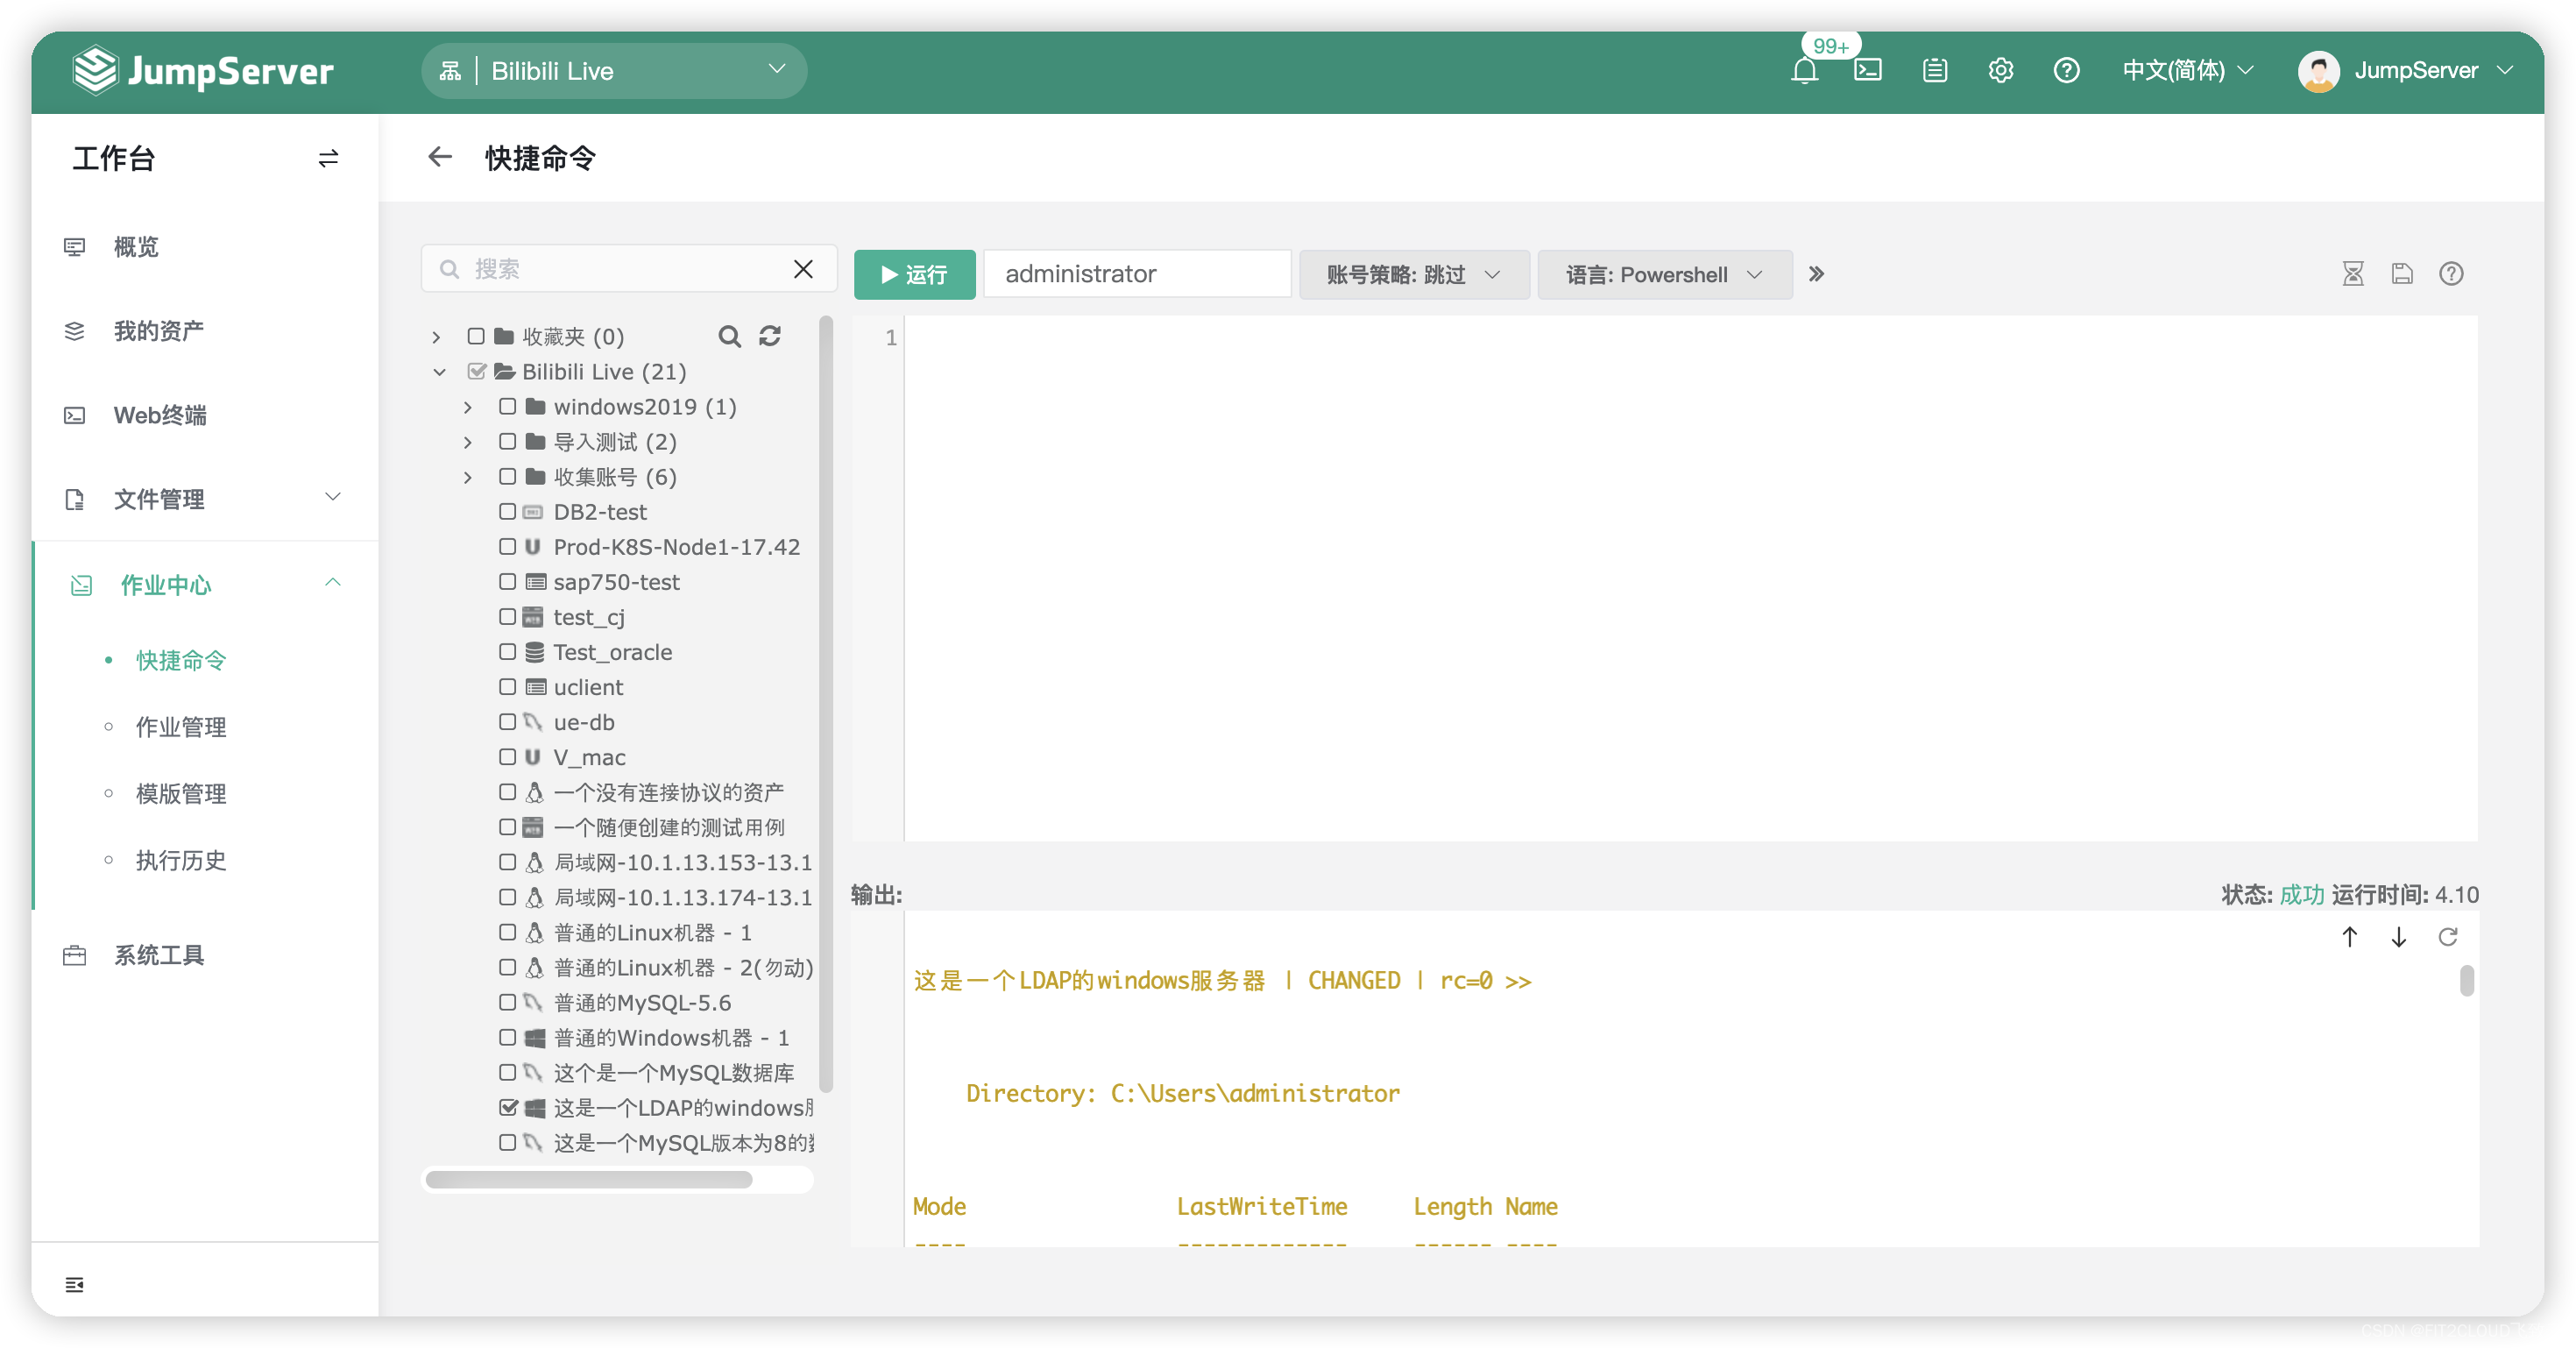Open the web terminal icon in header
Viewport: 2576px width, 1348px height.
coord(1867,70)
